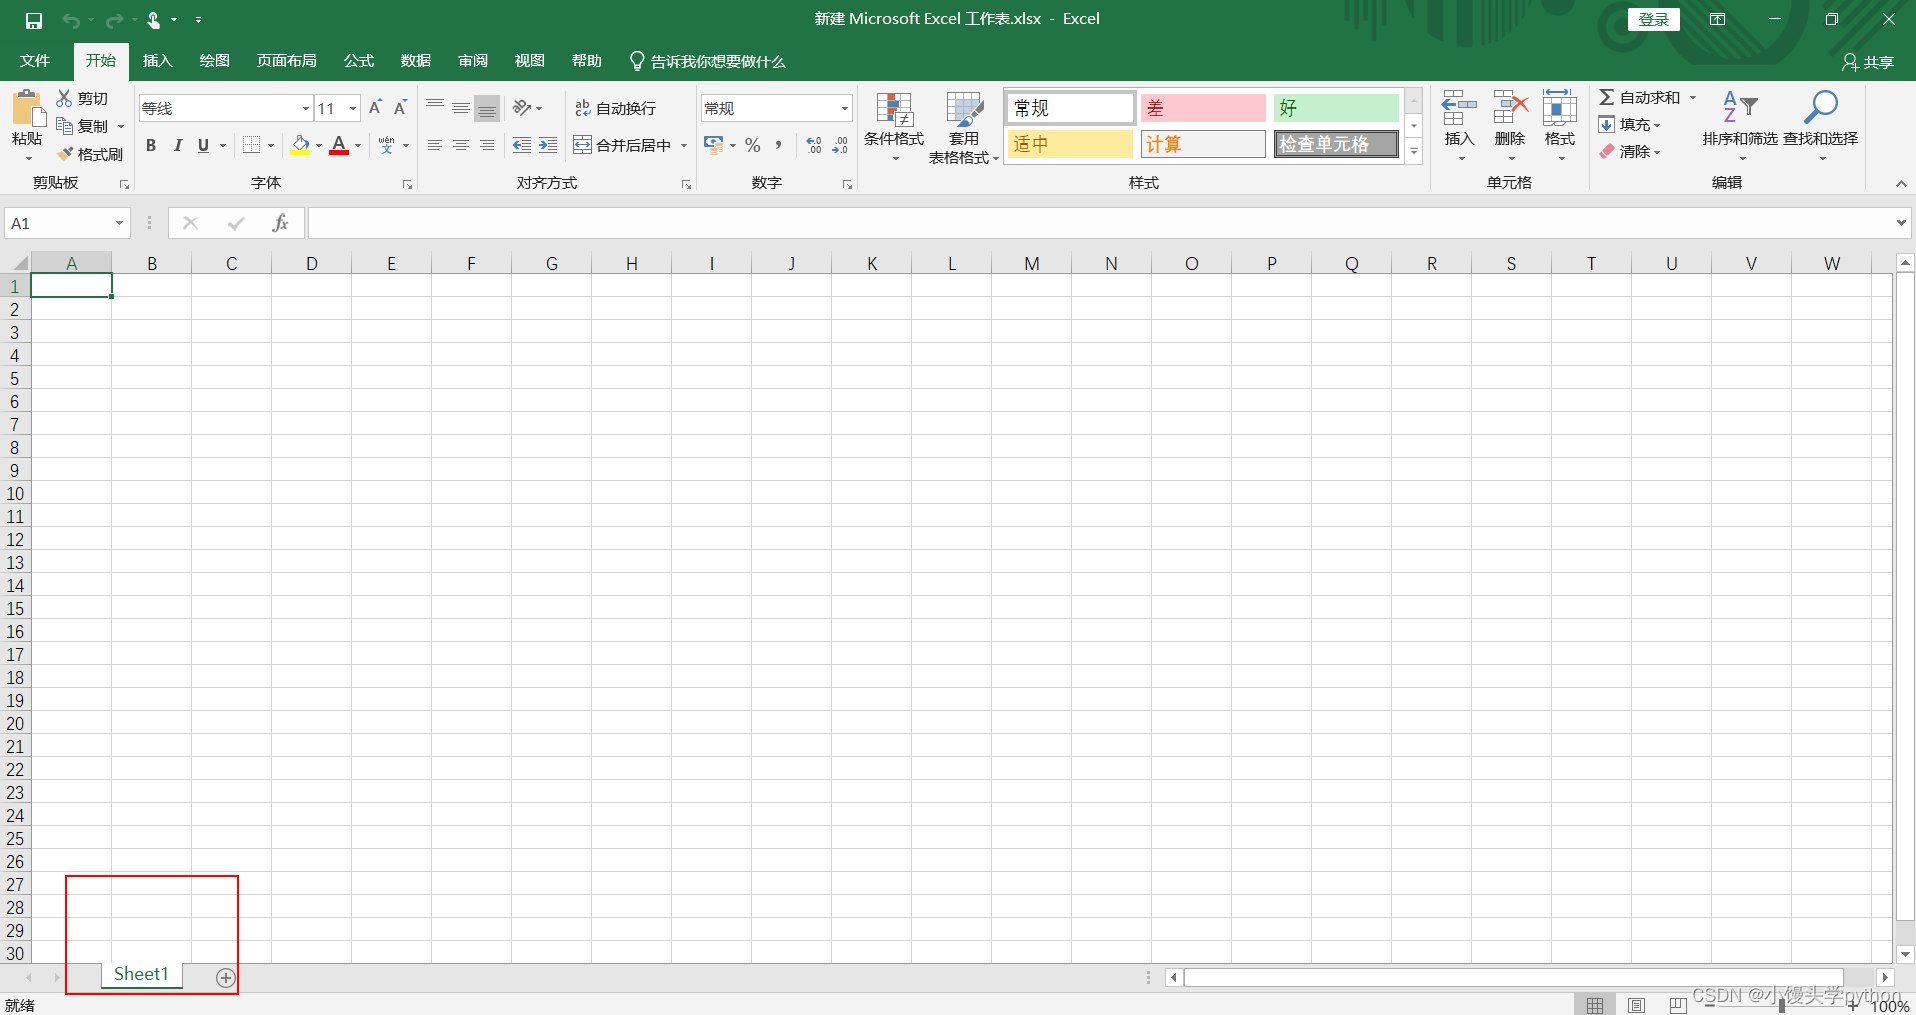
Task: Click the 登录 (Sign in) button
Action: [x=1654, y=19]
